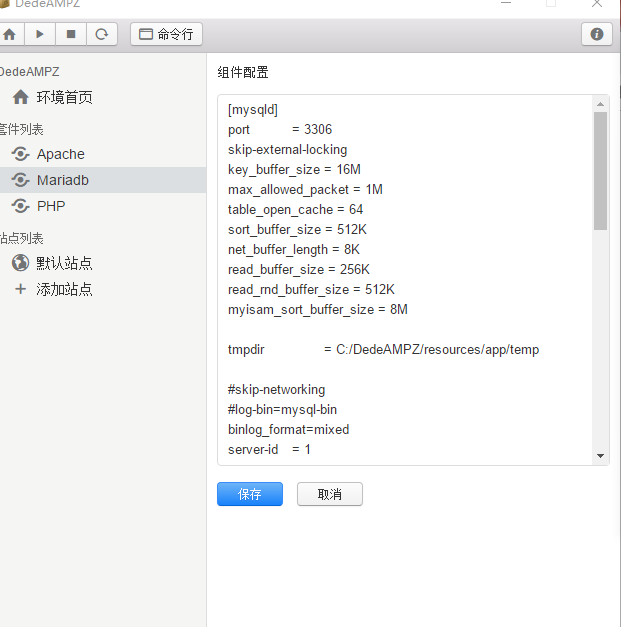Screen dimensions: 621x627
Task: Click the plus icon for 添加站点
Action: 20,289
